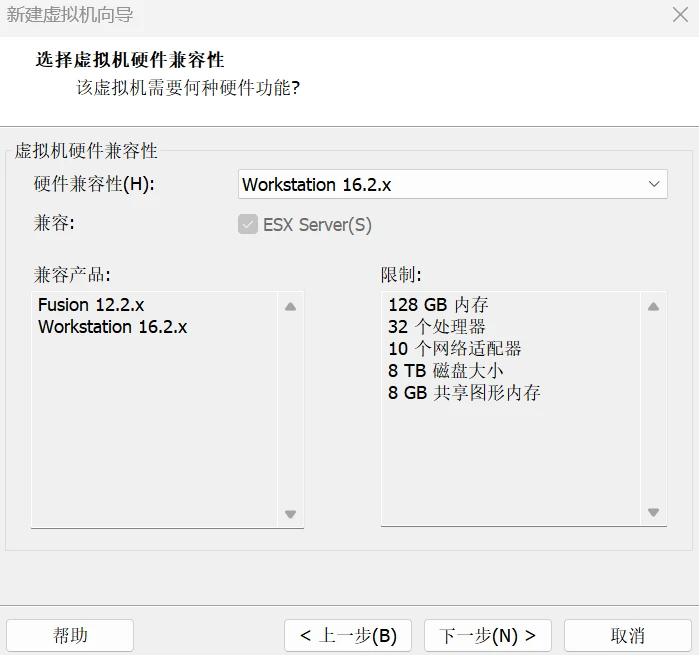Select the 8 TB 磁盘大小 limit entry
Viewport: 699px width, 655px height.
tap(445, 371)
